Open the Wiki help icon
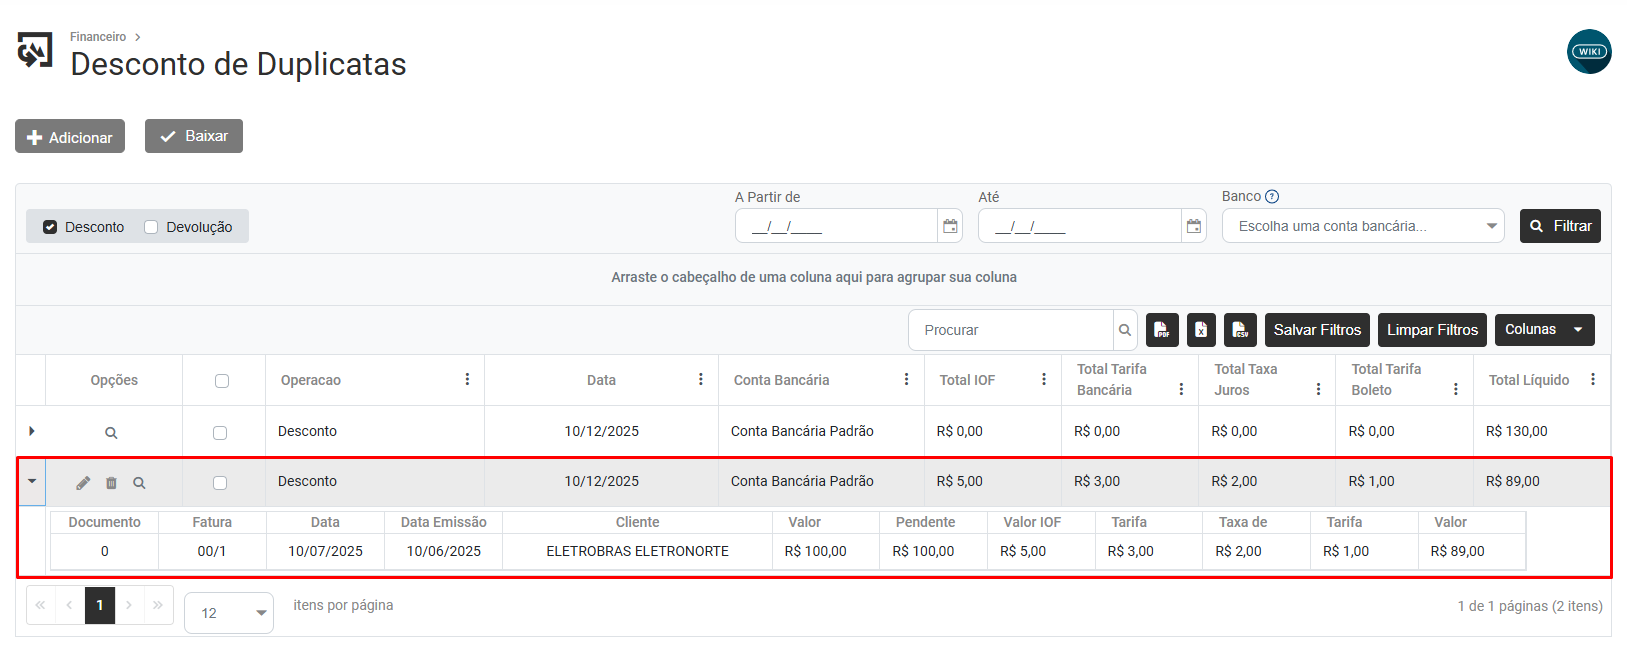Viewport: 1627px width, 659px height. pos(1588,52)
